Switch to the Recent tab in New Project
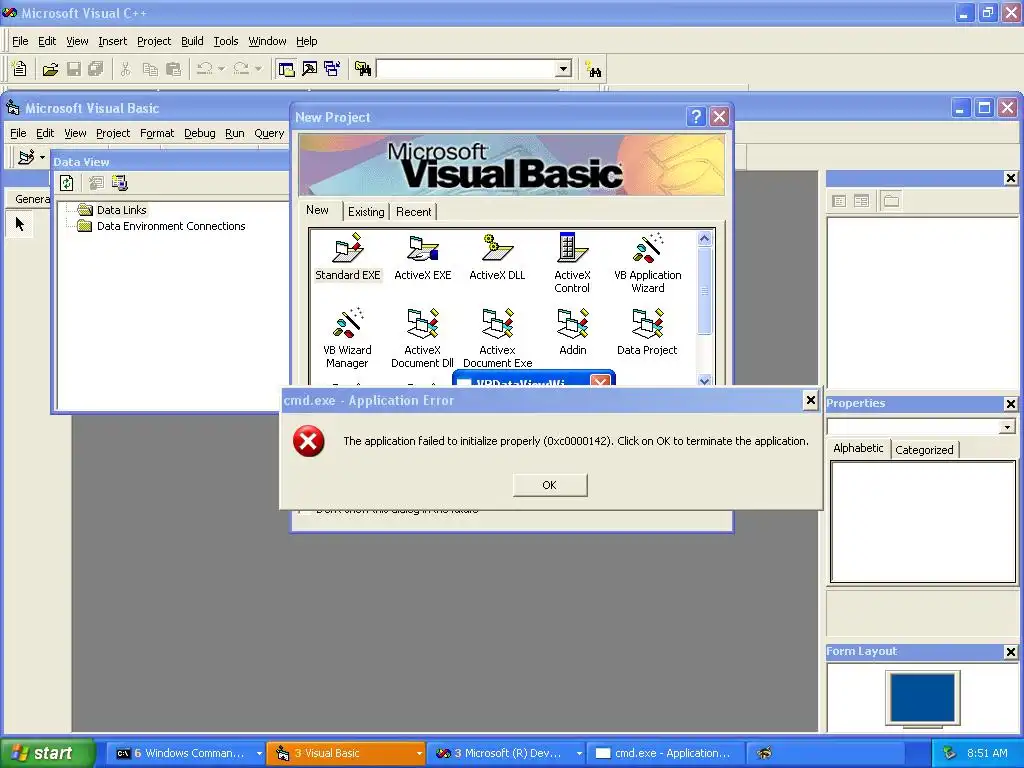Screen dimensions: 1024x768 coord(413,212)
